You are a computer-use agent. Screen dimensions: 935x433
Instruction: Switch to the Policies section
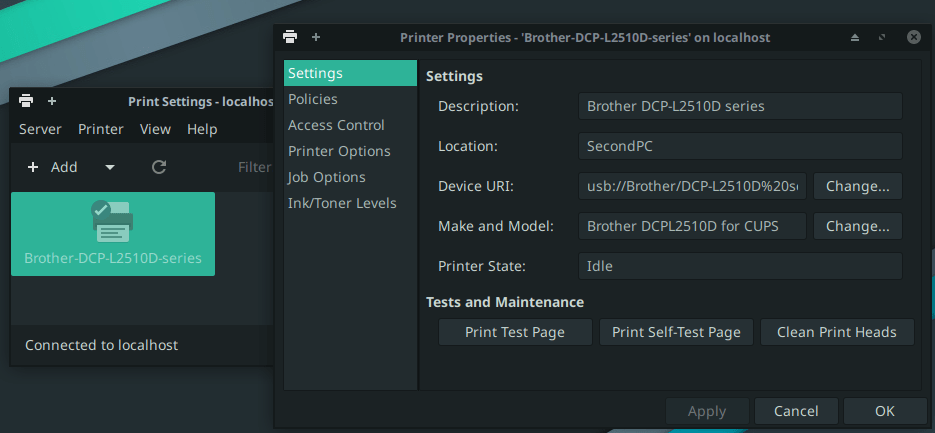(x=350, y=99)
